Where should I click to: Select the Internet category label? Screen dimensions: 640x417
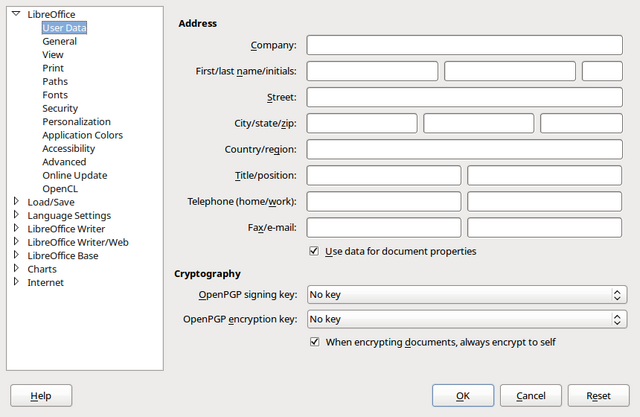coord(45,283)
